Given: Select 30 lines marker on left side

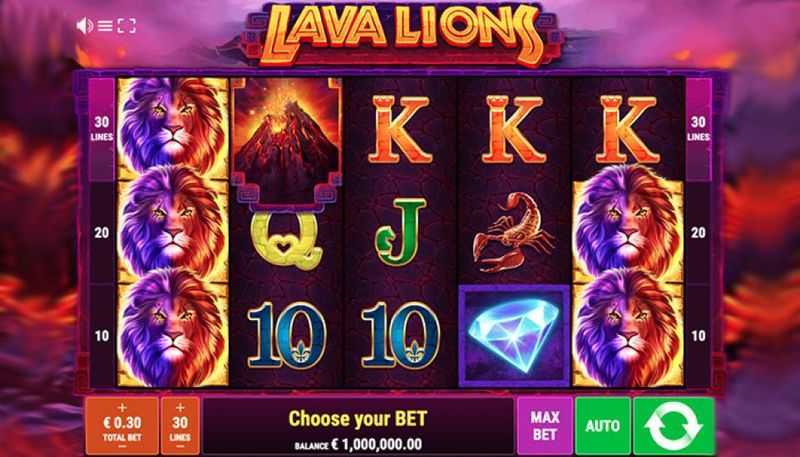Looking at the screenshot, I should point(102,129).
